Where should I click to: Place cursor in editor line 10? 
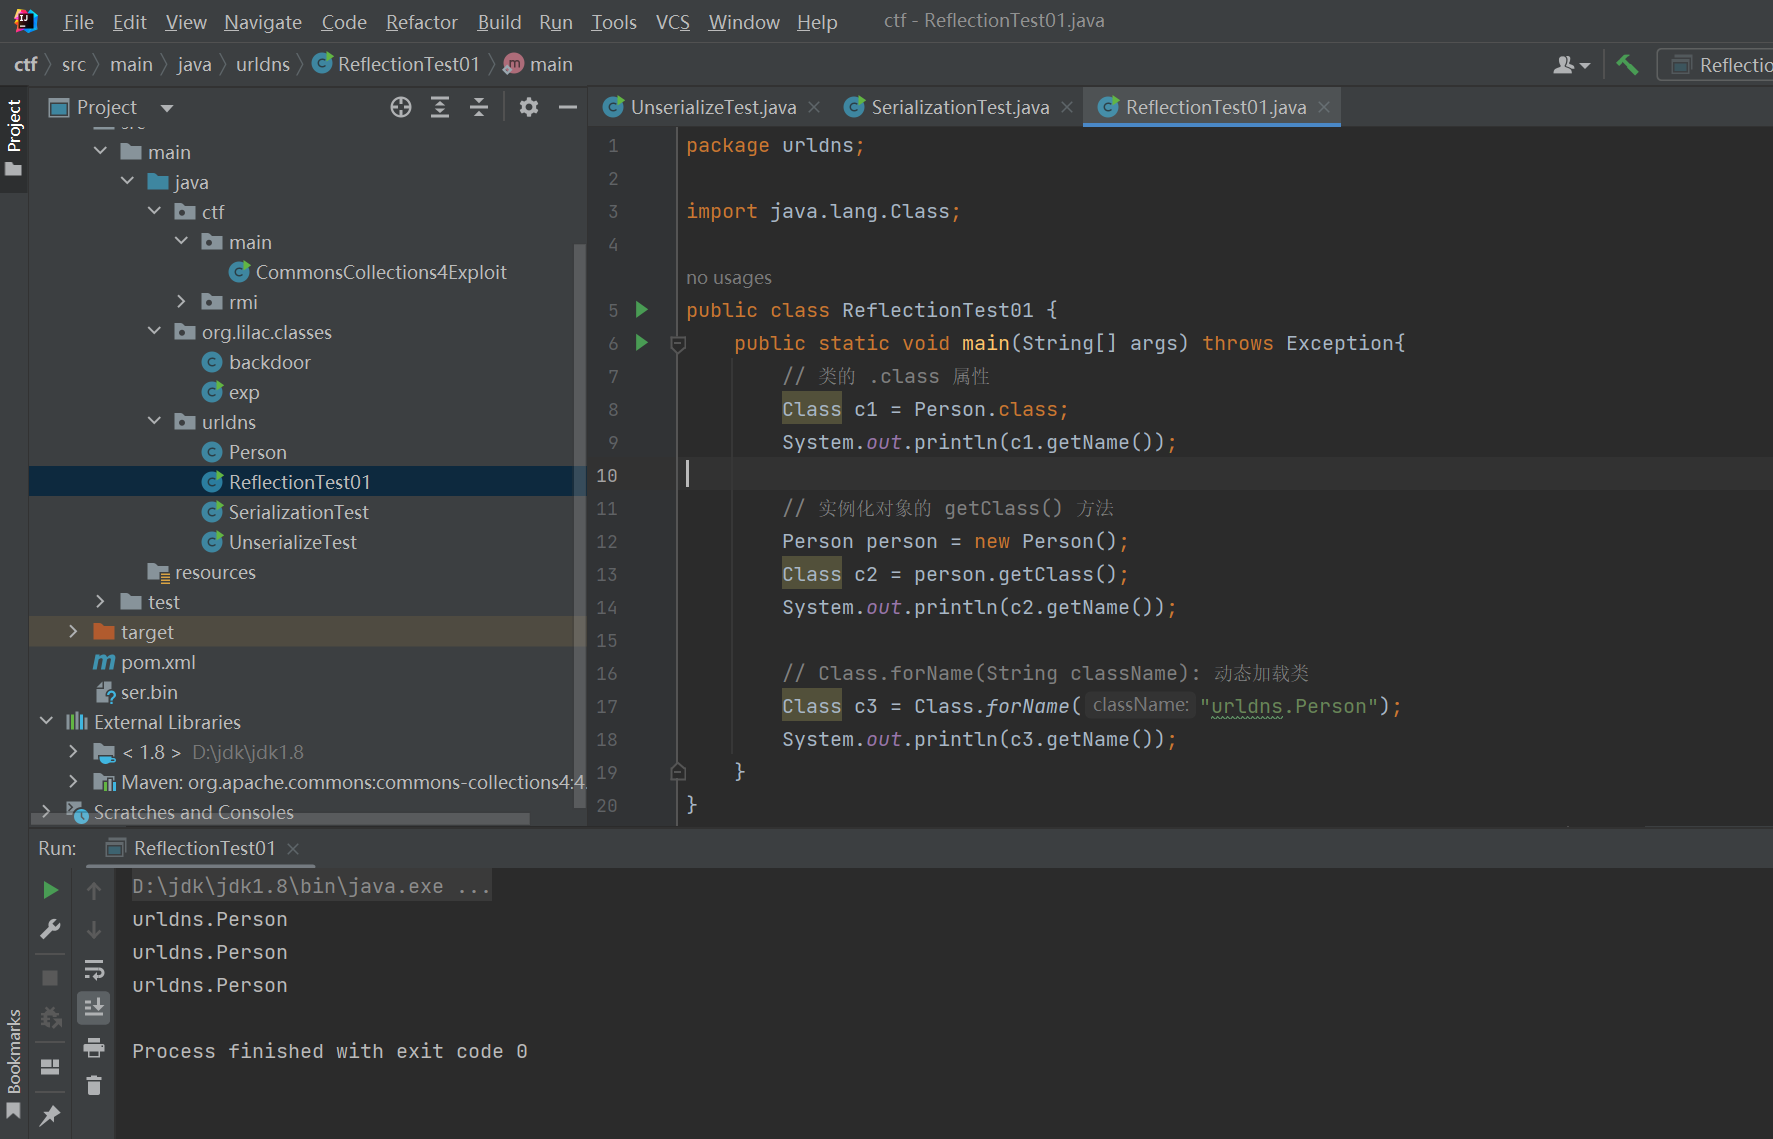pos(1226,475)
